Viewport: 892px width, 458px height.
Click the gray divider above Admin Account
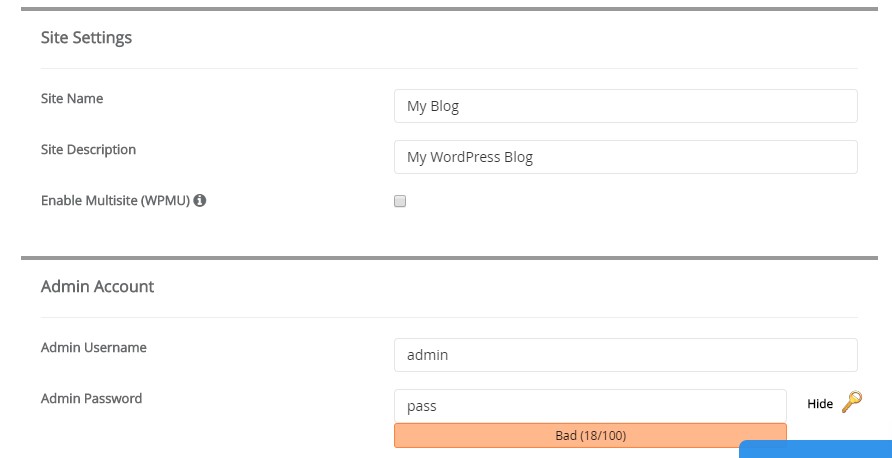point(449,258)
